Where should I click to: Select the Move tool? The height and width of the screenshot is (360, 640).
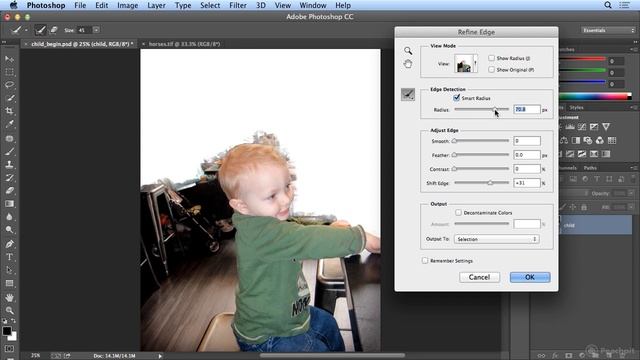click(9, 59)
